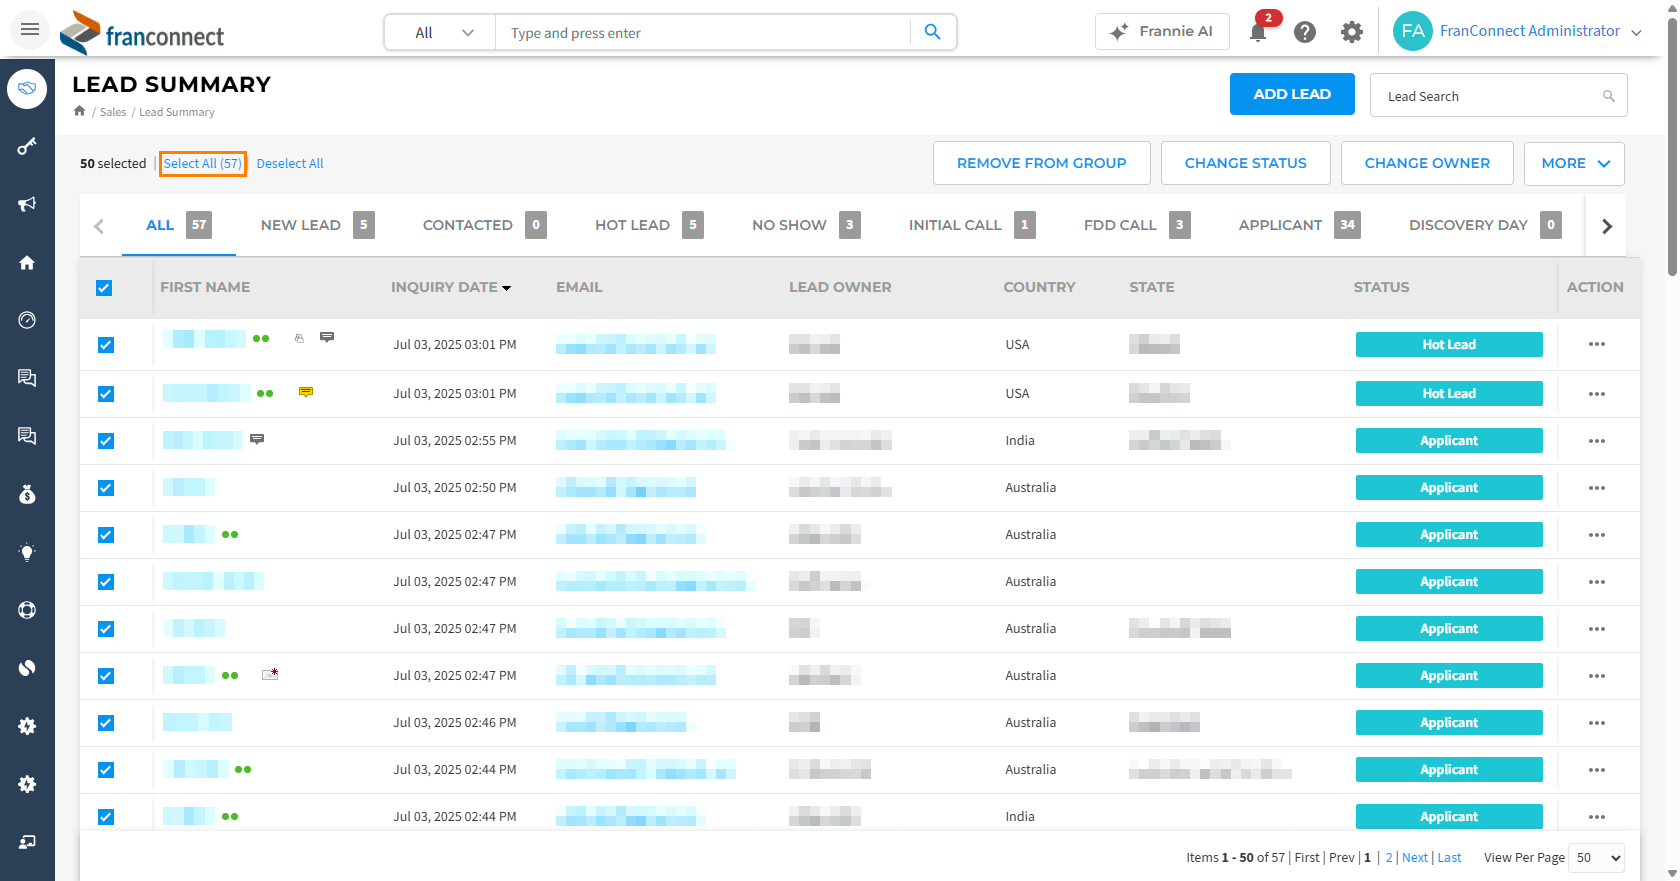Switch to the APPLICANT tab

point(1299,225)
